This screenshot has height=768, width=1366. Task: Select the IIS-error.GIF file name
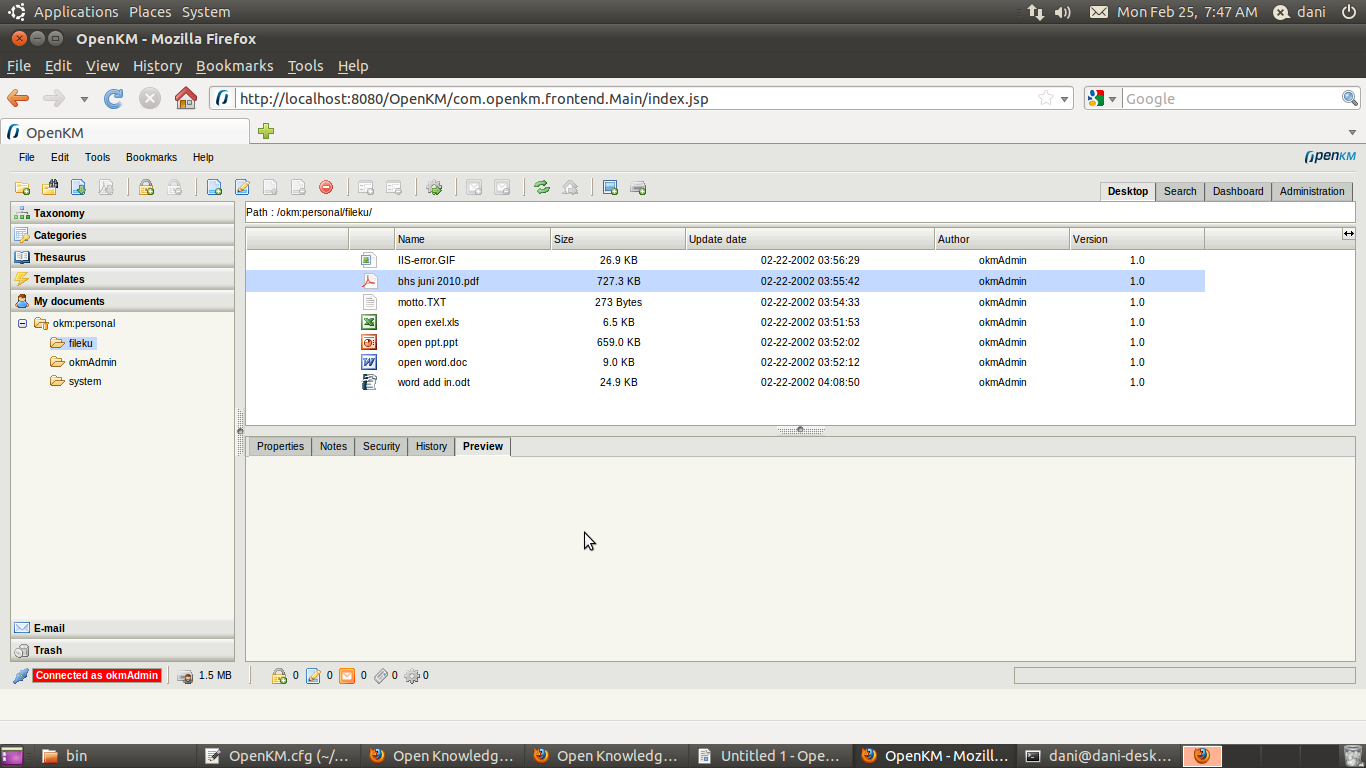[426, 260]
